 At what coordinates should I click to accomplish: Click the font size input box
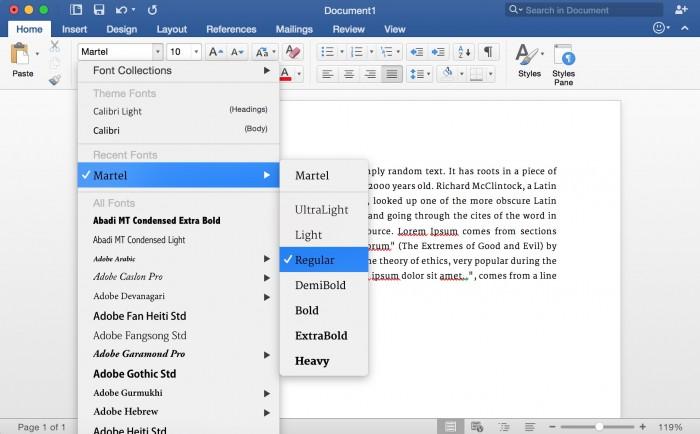tap(179, 52)
